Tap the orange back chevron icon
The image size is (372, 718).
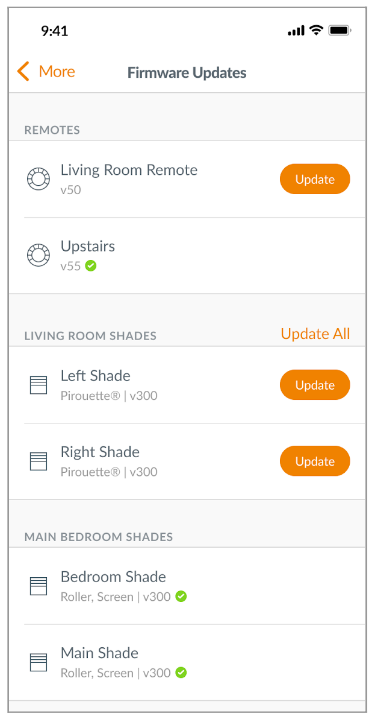(x=23, y=72)
